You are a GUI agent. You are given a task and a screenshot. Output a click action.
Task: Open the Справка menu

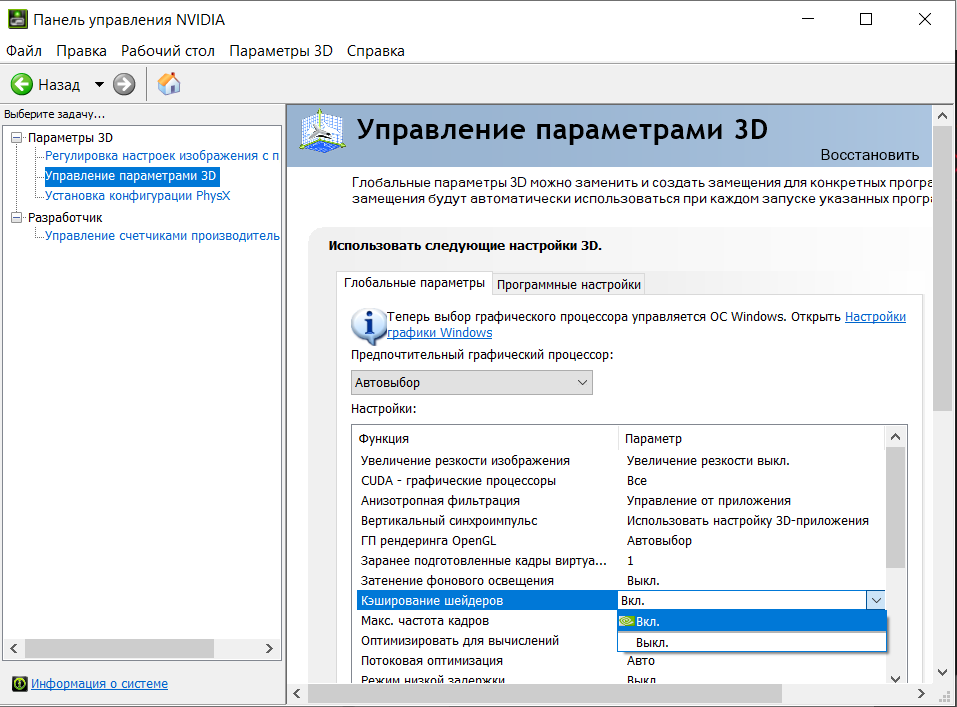(x=375, y=51)
